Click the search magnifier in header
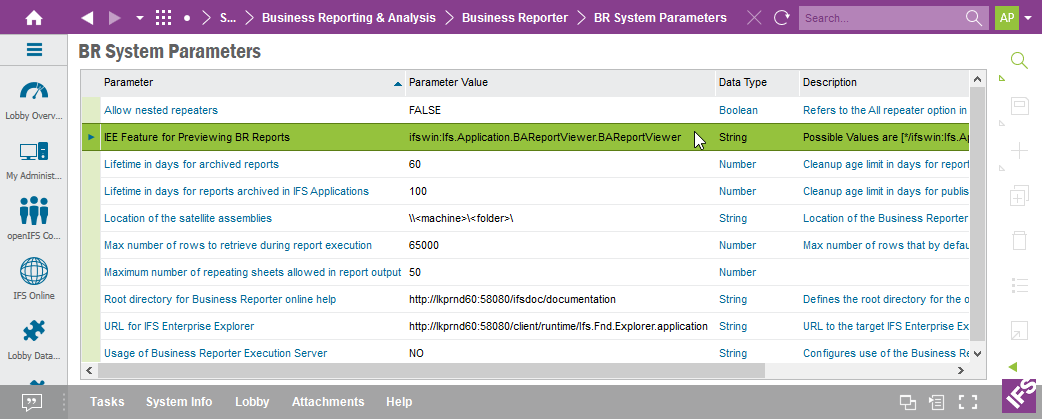 [973, 18]
